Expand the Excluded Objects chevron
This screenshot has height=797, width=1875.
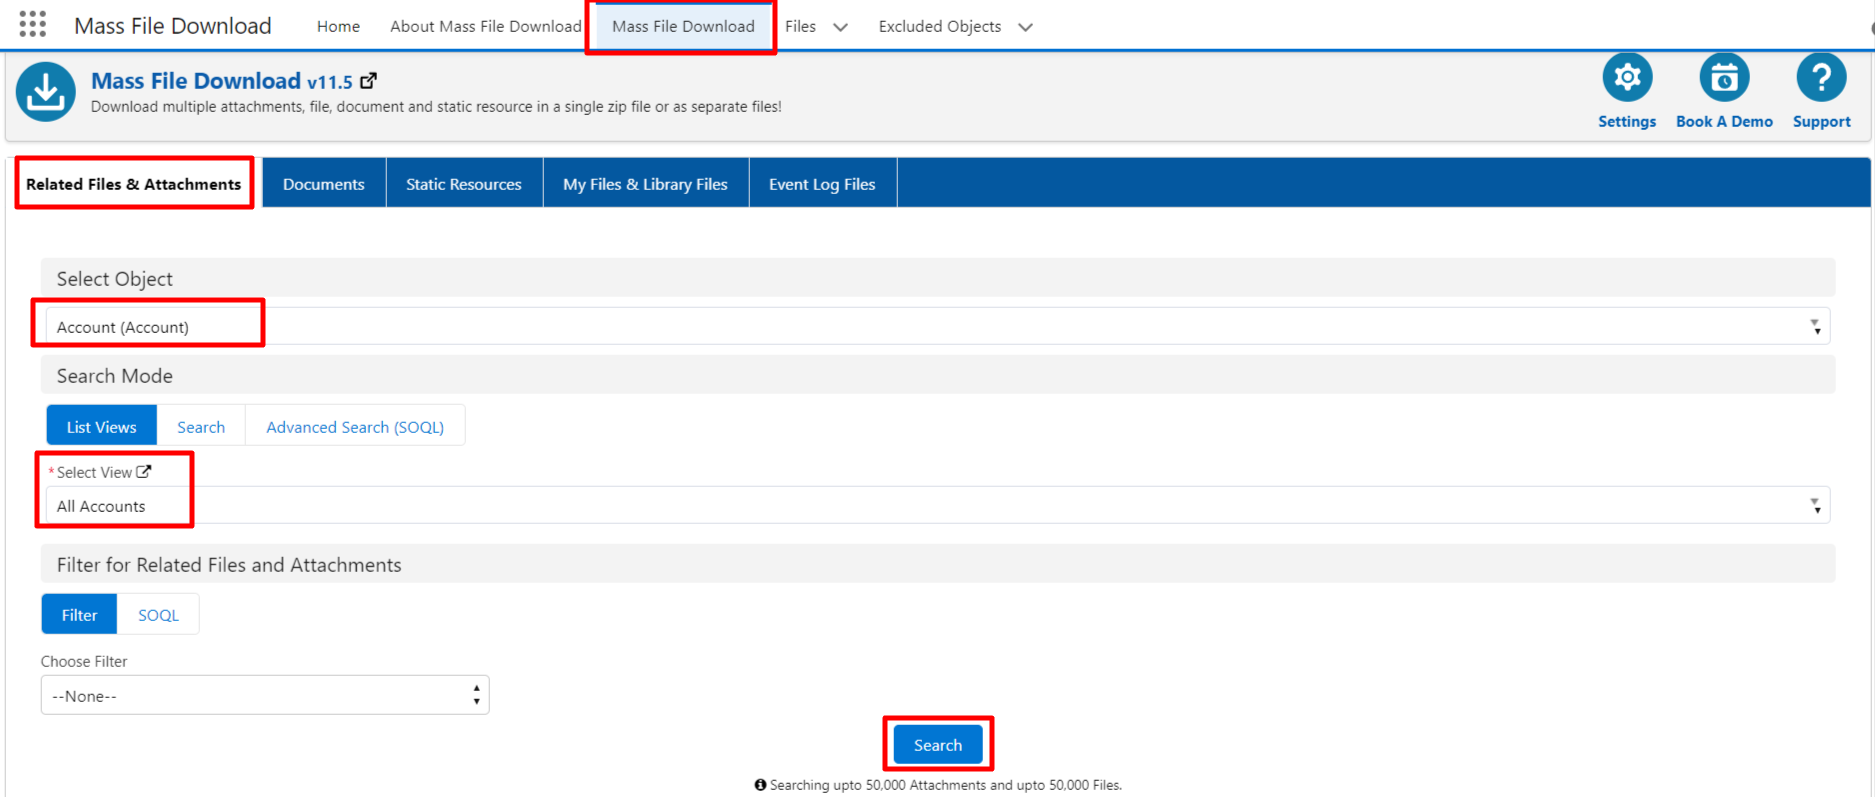tap(1025, 27)
